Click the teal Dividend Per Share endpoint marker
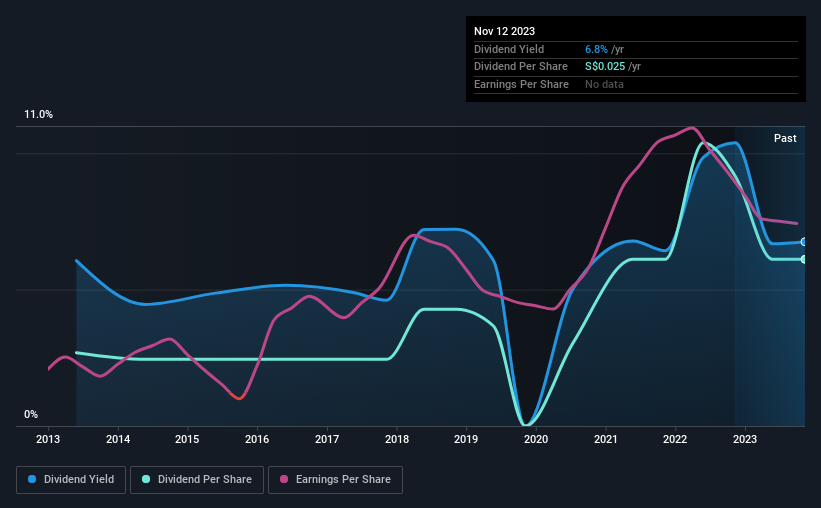 [803, 259]
